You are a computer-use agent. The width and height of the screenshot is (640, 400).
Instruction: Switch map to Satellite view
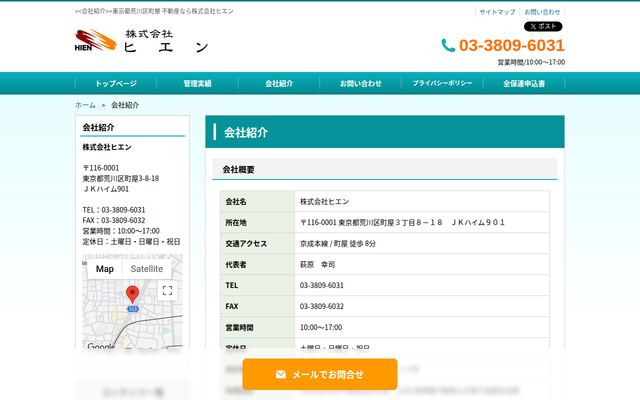coord(147,269)
